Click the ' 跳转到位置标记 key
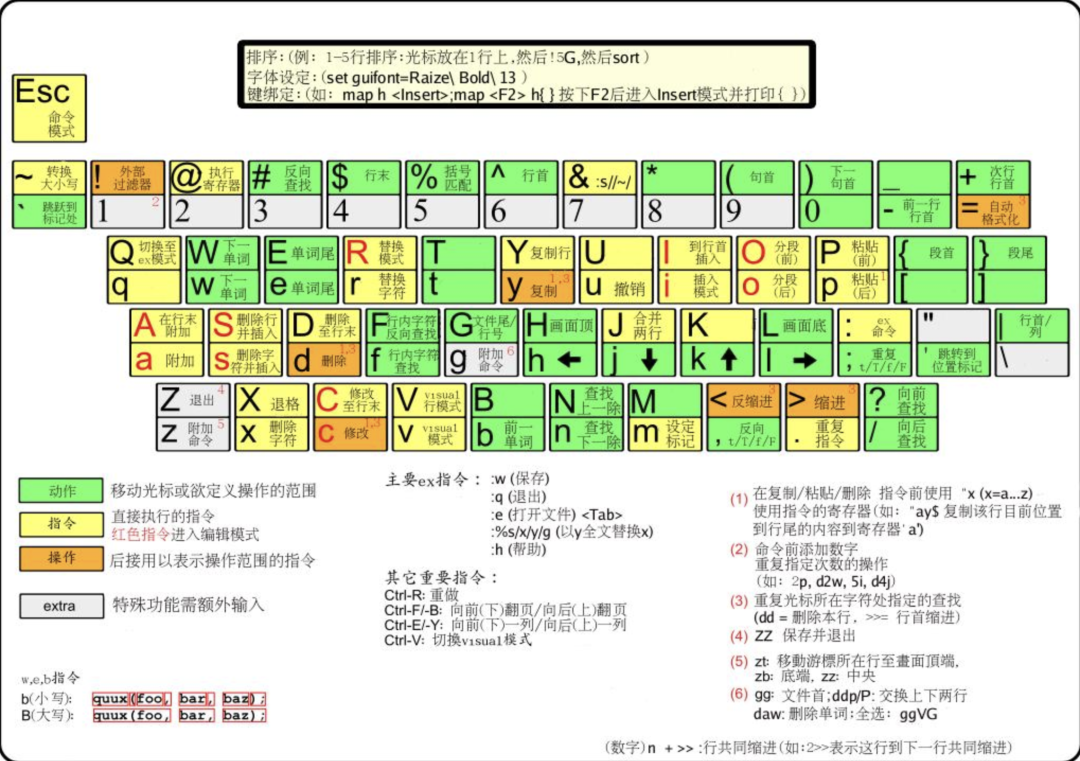Image resolution: width=1080 pixels, height=761 pixels. tap(953, 359)
